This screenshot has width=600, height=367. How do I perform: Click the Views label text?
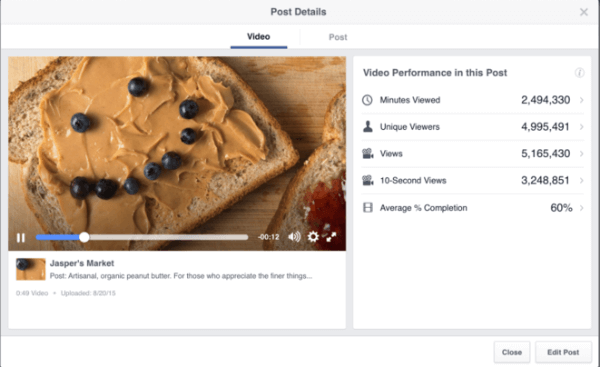point(391,154)
